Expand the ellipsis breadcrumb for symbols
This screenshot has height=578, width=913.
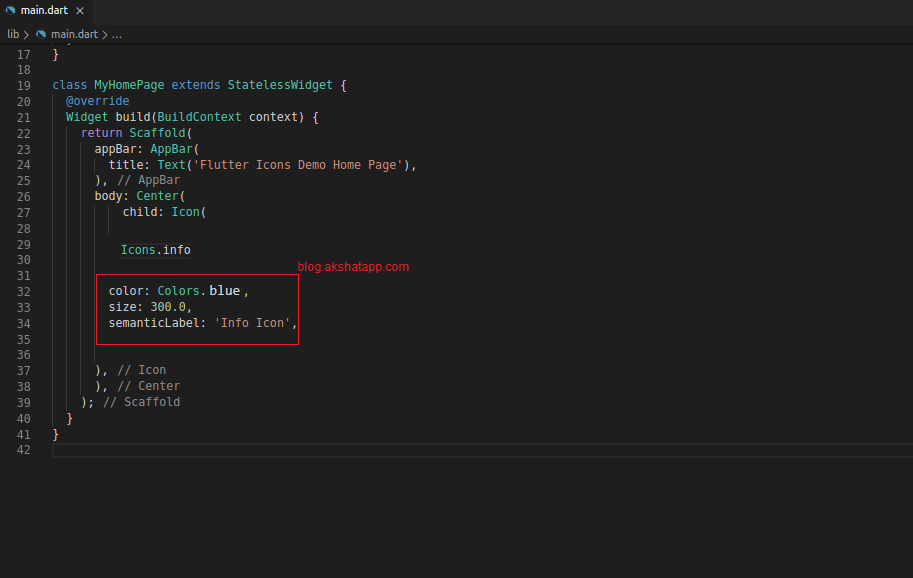click(x=116, y=33)
